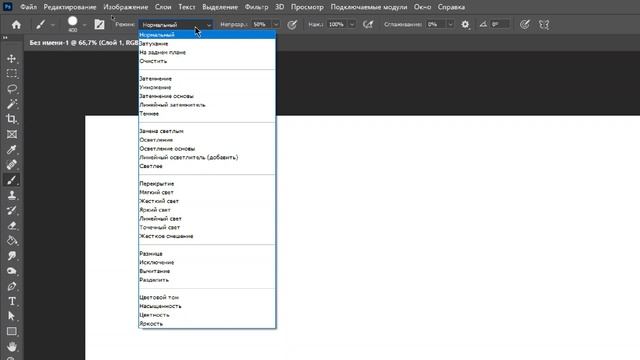Select the History Brush tool
The height and width of the screenshot is (360, 640).
pyautogui.click(x=11, y=210)
